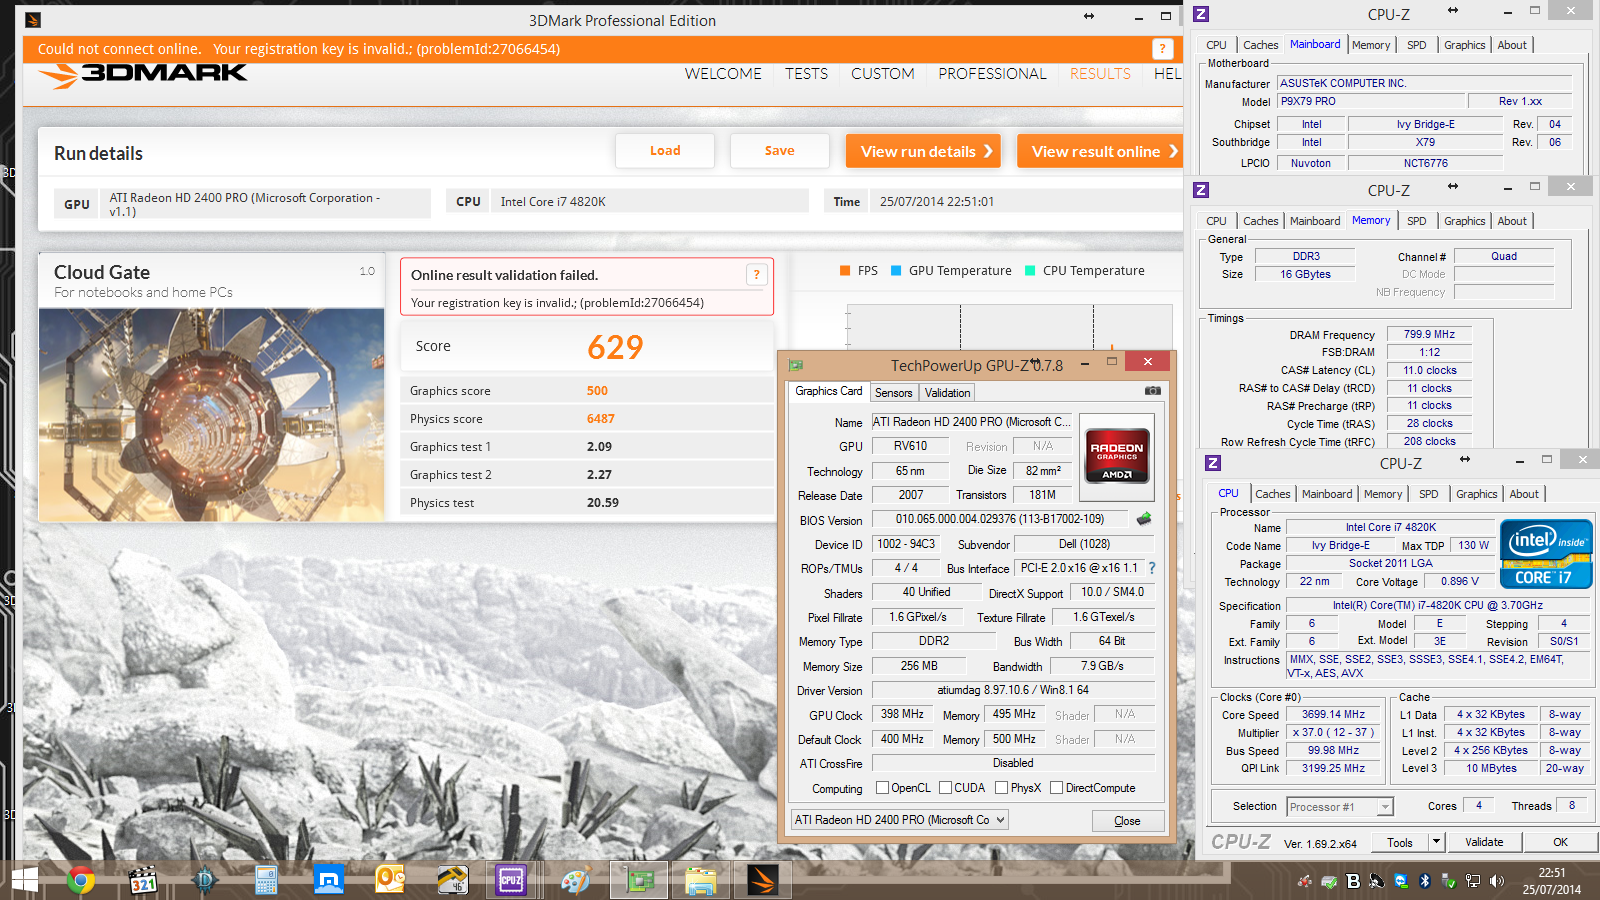
Task: Click Validate button in CPU-Z
Action: [1484, 842]
